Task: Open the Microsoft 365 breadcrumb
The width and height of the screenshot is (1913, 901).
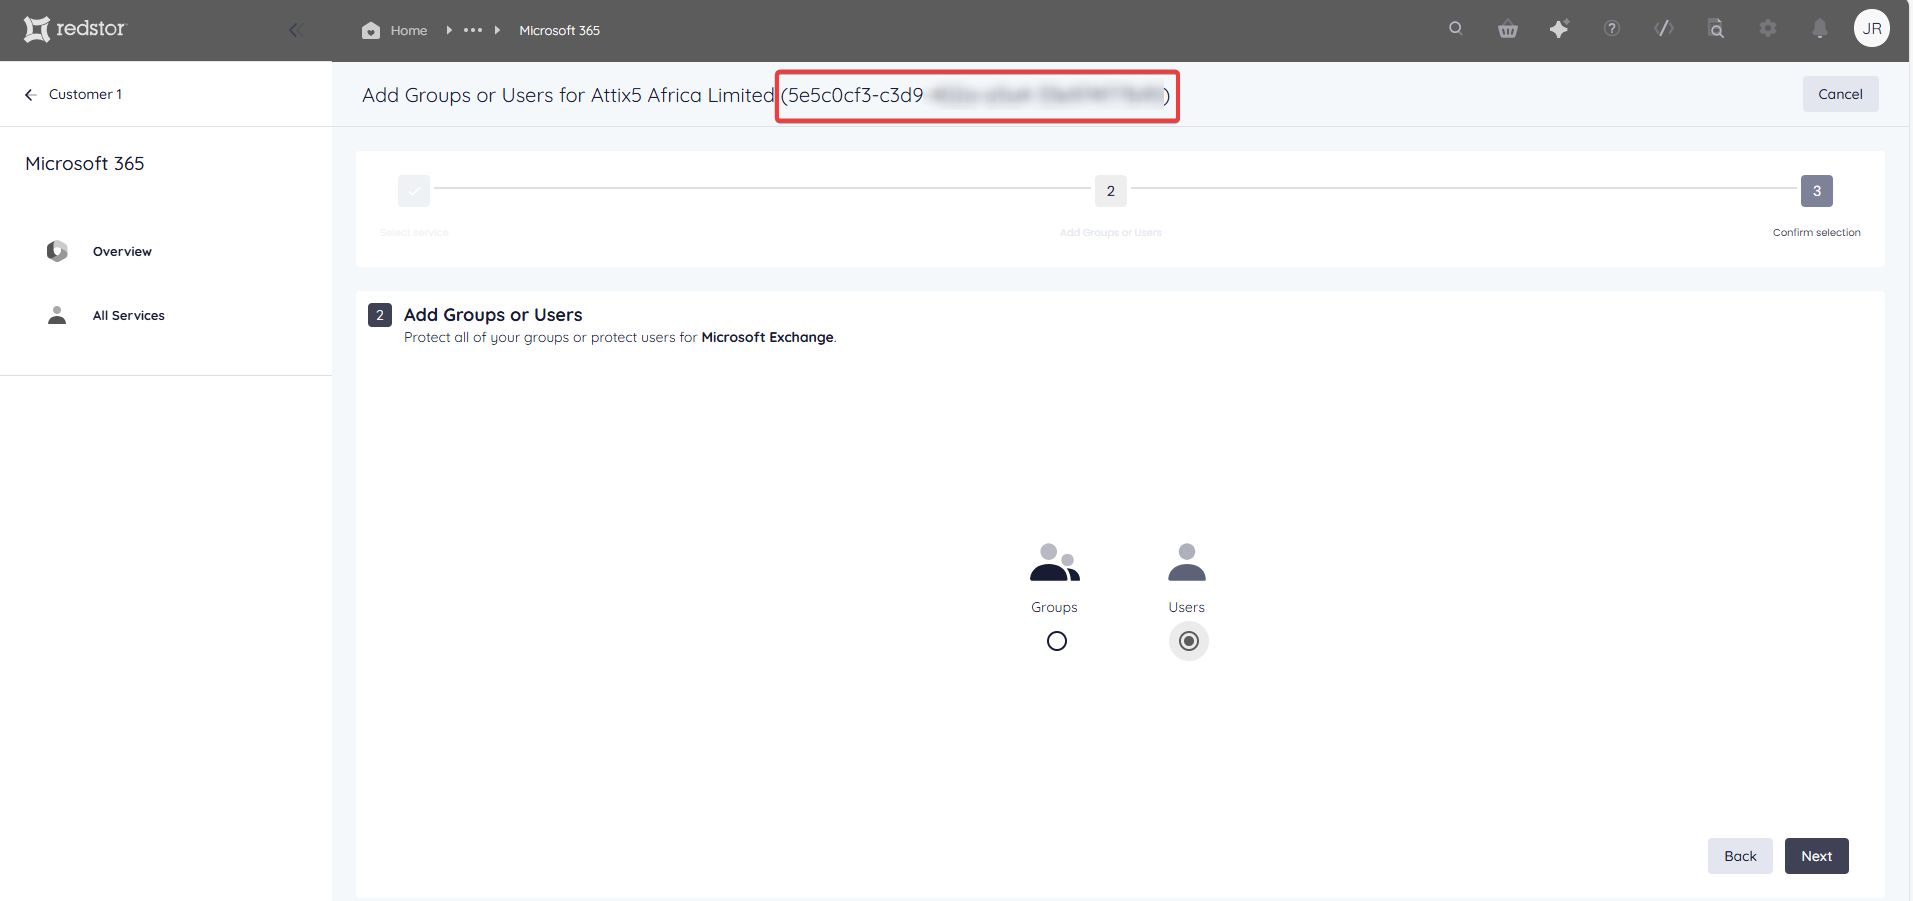Action: (x=559, y=30)
